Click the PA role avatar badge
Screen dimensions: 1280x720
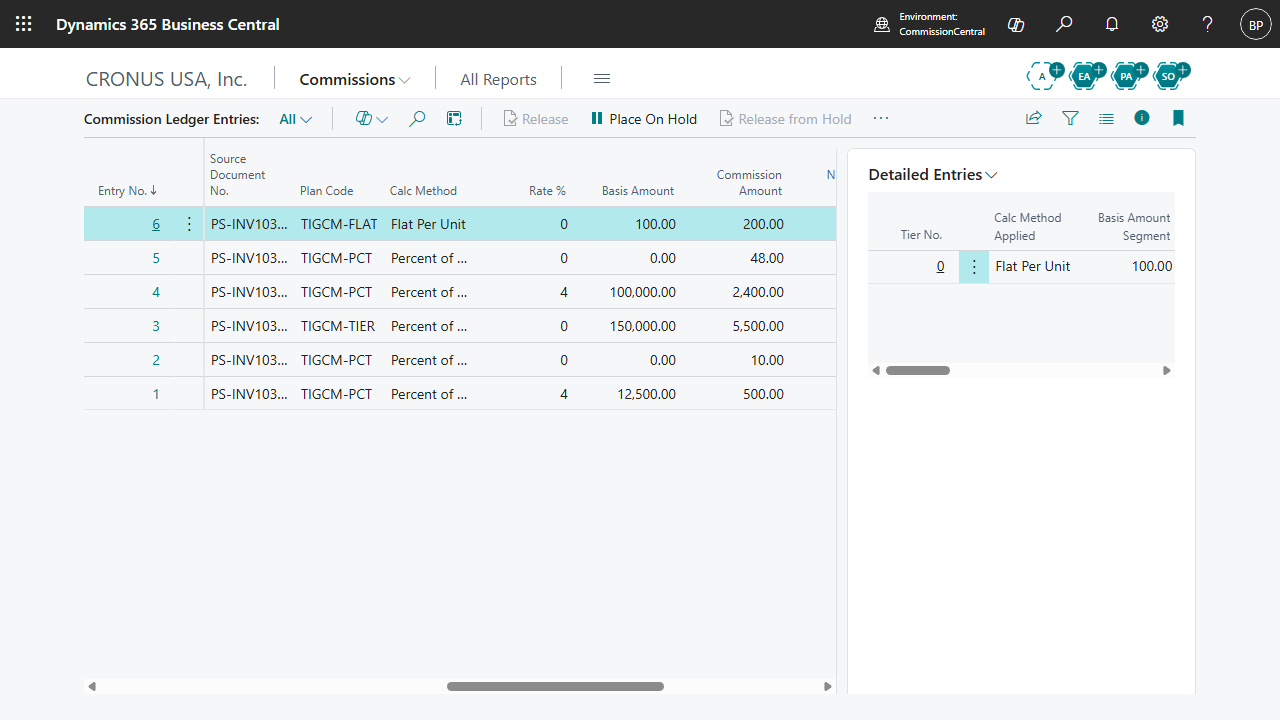(1128, 75)
